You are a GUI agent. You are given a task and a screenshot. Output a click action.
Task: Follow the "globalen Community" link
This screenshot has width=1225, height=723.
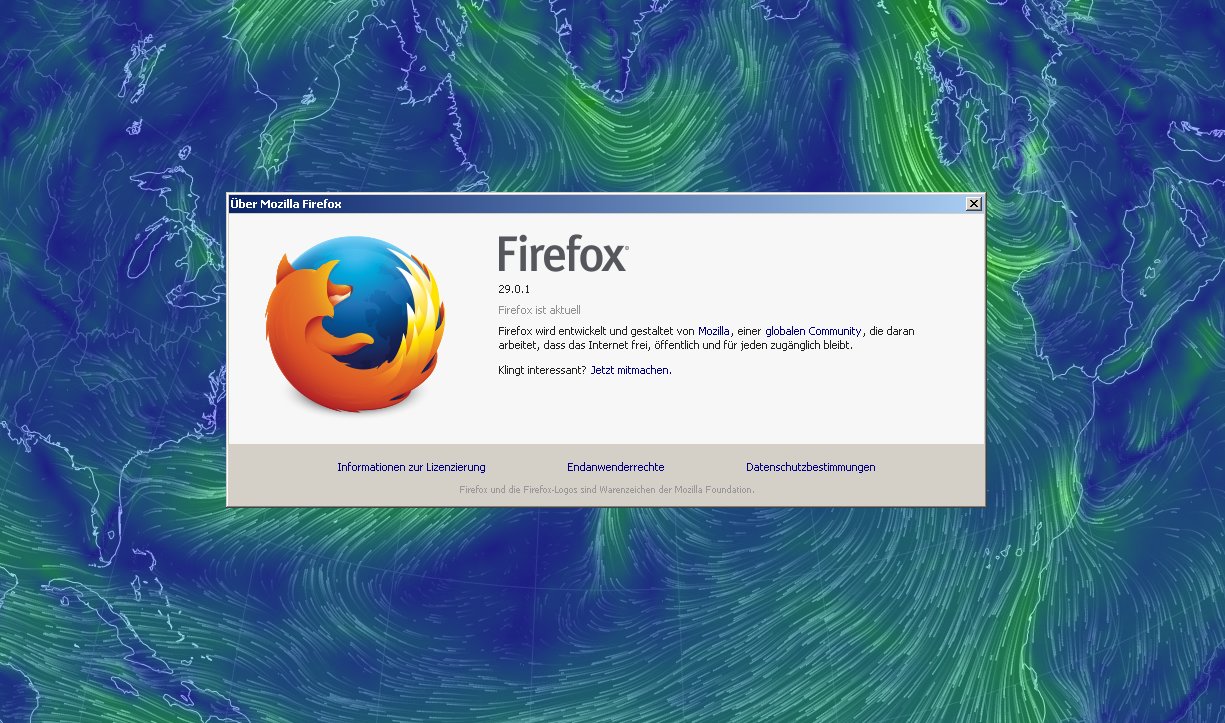coord(813,331)
